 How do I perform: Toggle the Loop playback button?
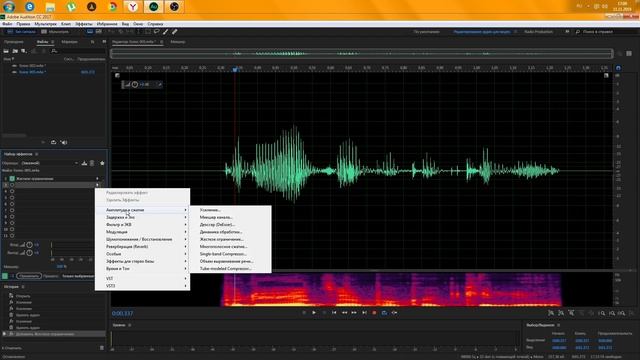[x=384, y=313]
